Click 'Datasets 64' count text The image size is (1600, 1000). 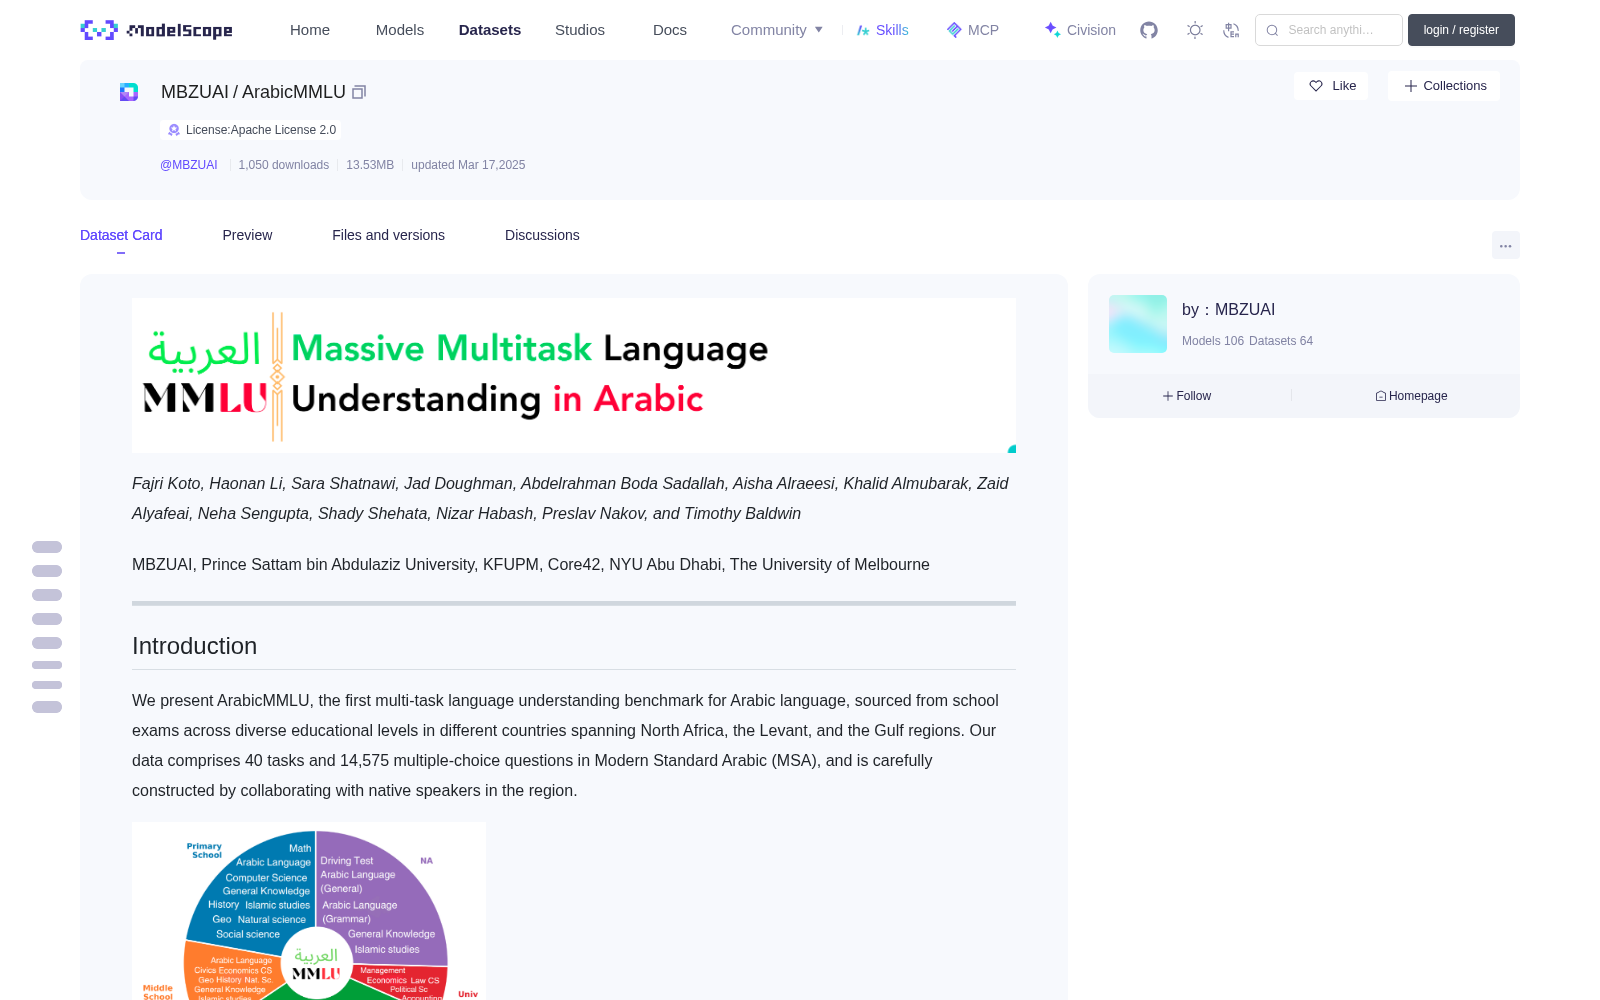click(x=1281, y=341)
